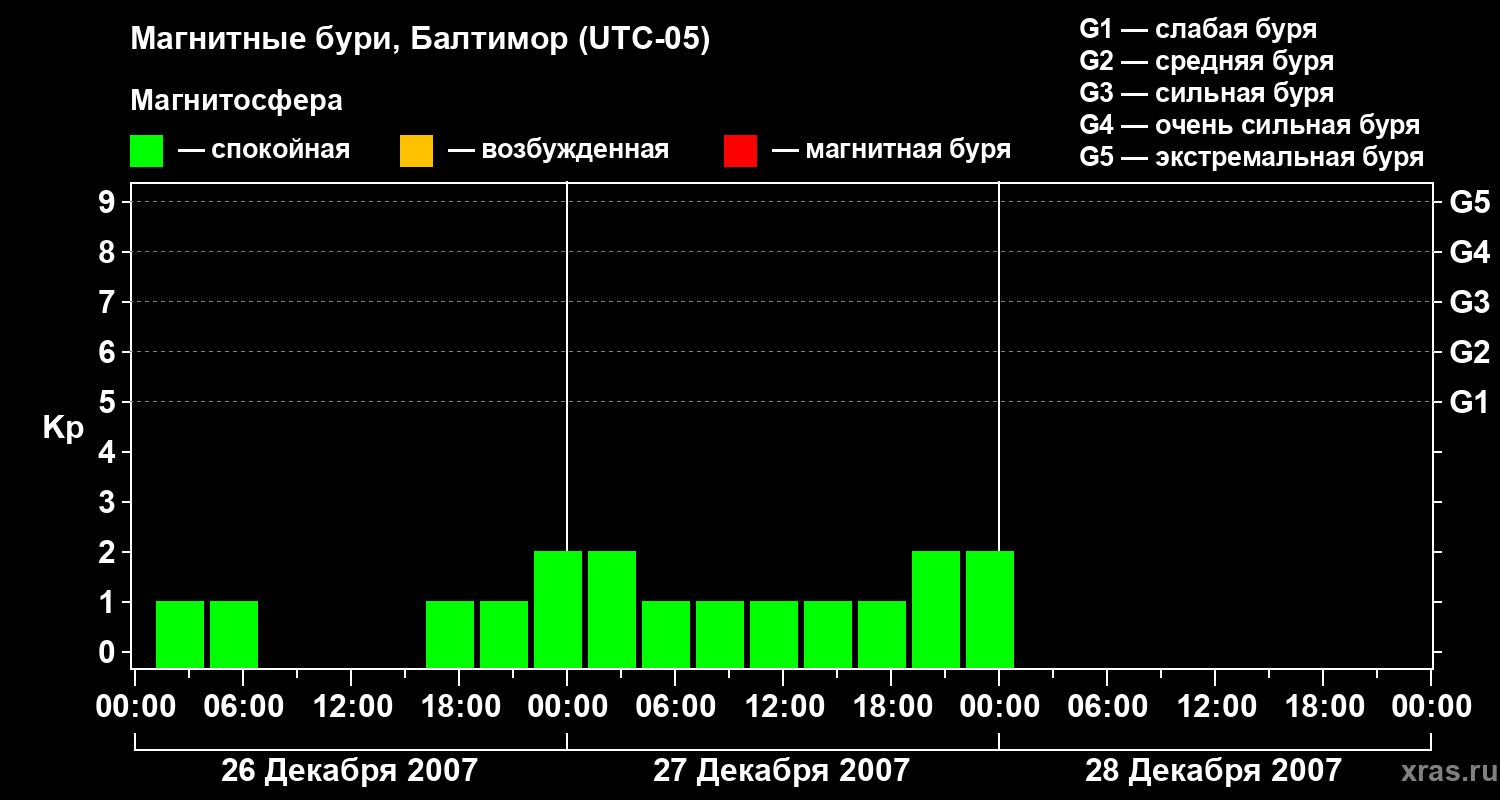Click the Kp value 4 on the left axis
This screenshot has height=800, width=1500.
[109, 452]
